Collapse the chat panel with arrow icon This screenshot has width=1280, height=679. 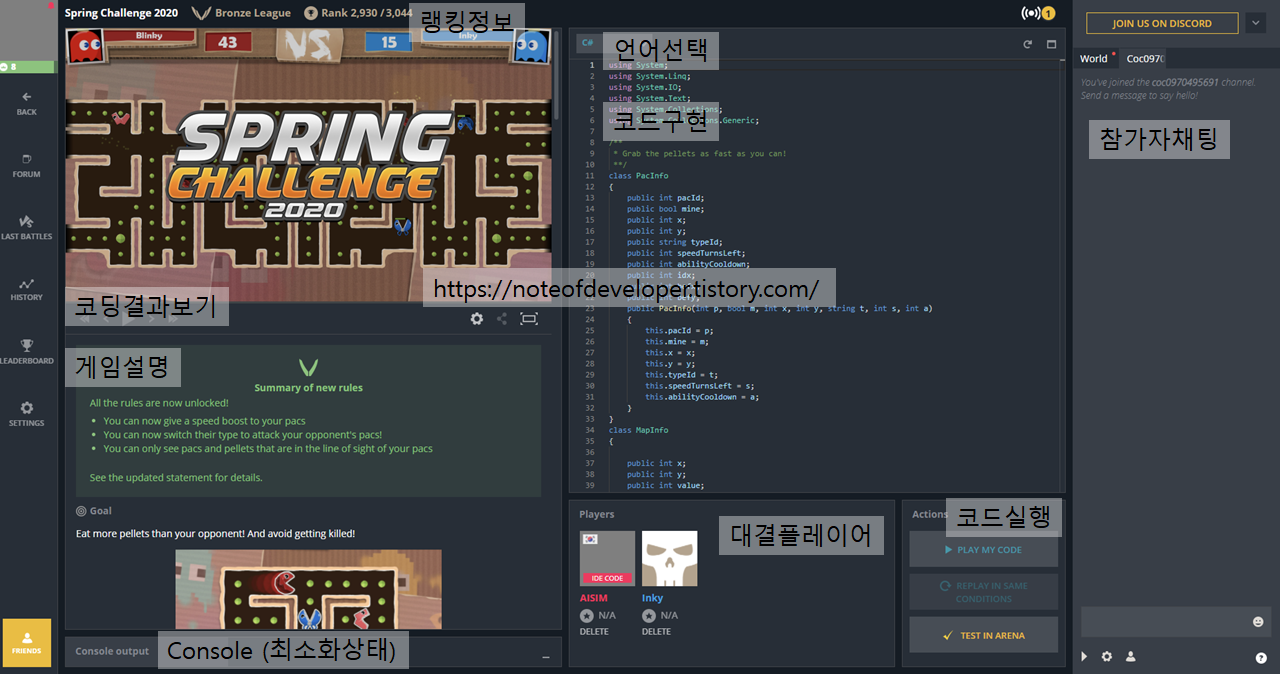tap(1084, 657)
